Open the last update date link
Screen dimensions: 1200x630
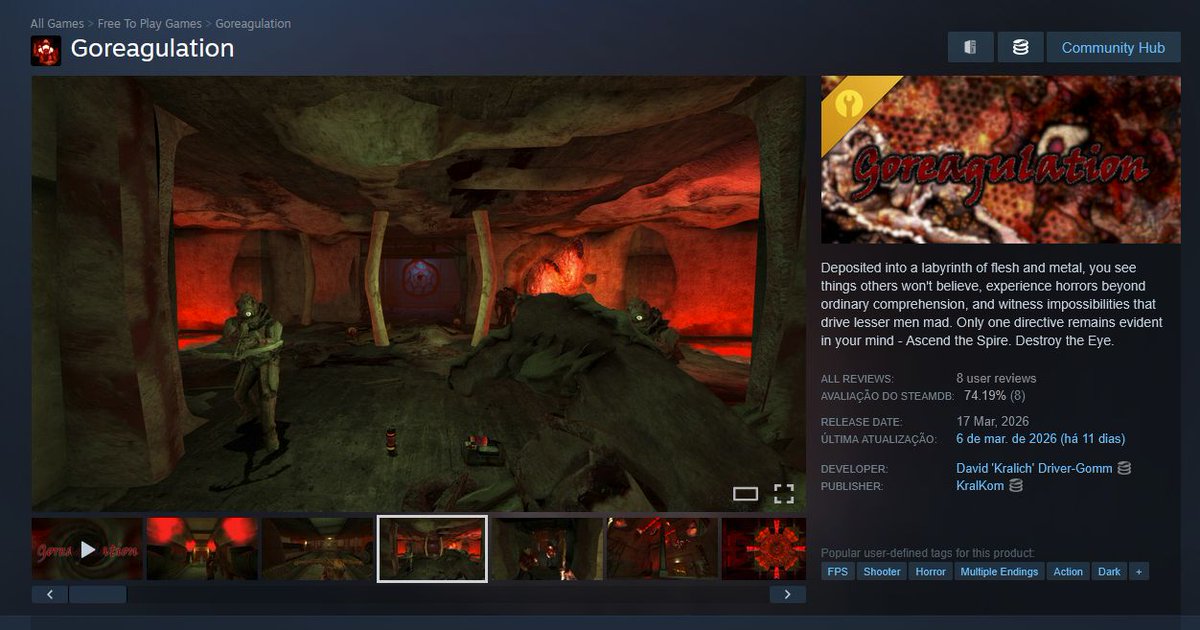coord(1041,438)
